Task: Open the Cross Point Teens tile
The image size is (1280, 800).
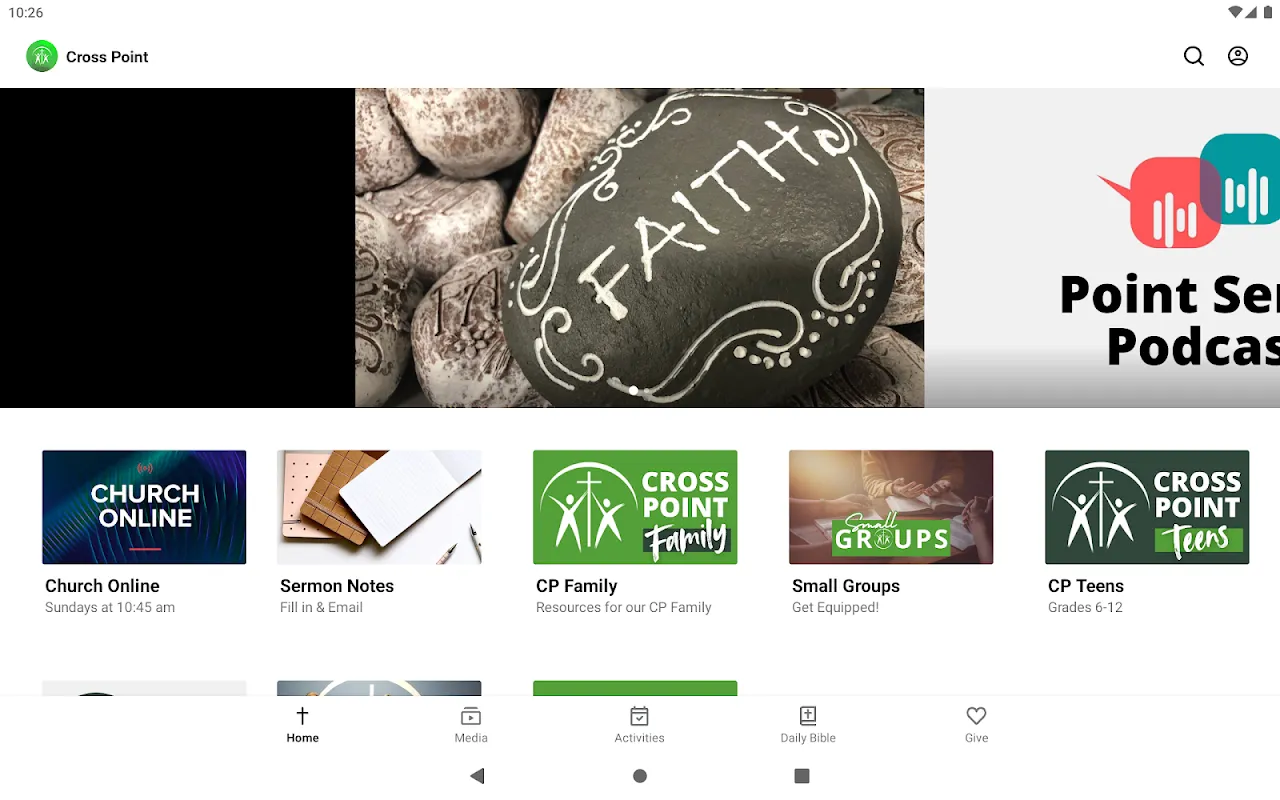Action: (x=1147, y=507)
